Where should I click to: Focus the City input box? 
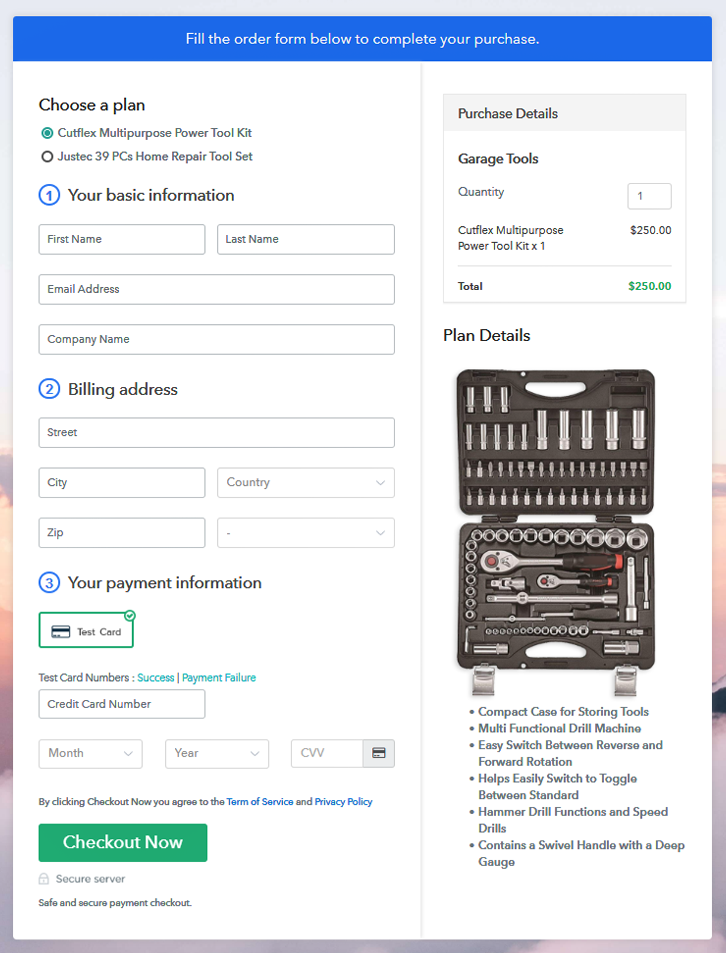(122, 483)
